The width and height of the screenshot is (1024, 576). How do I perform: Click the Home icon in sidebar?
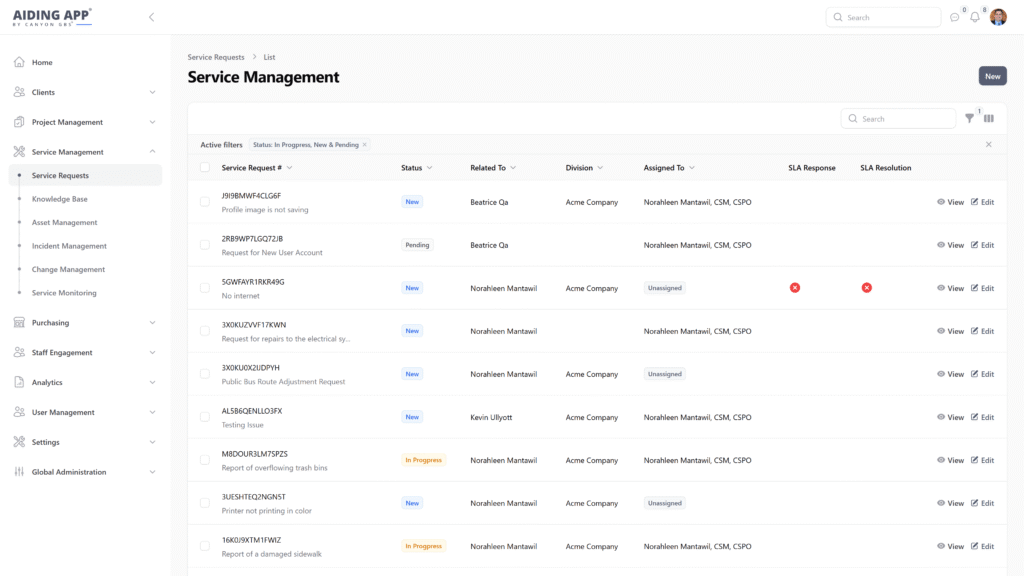point(19,62)
